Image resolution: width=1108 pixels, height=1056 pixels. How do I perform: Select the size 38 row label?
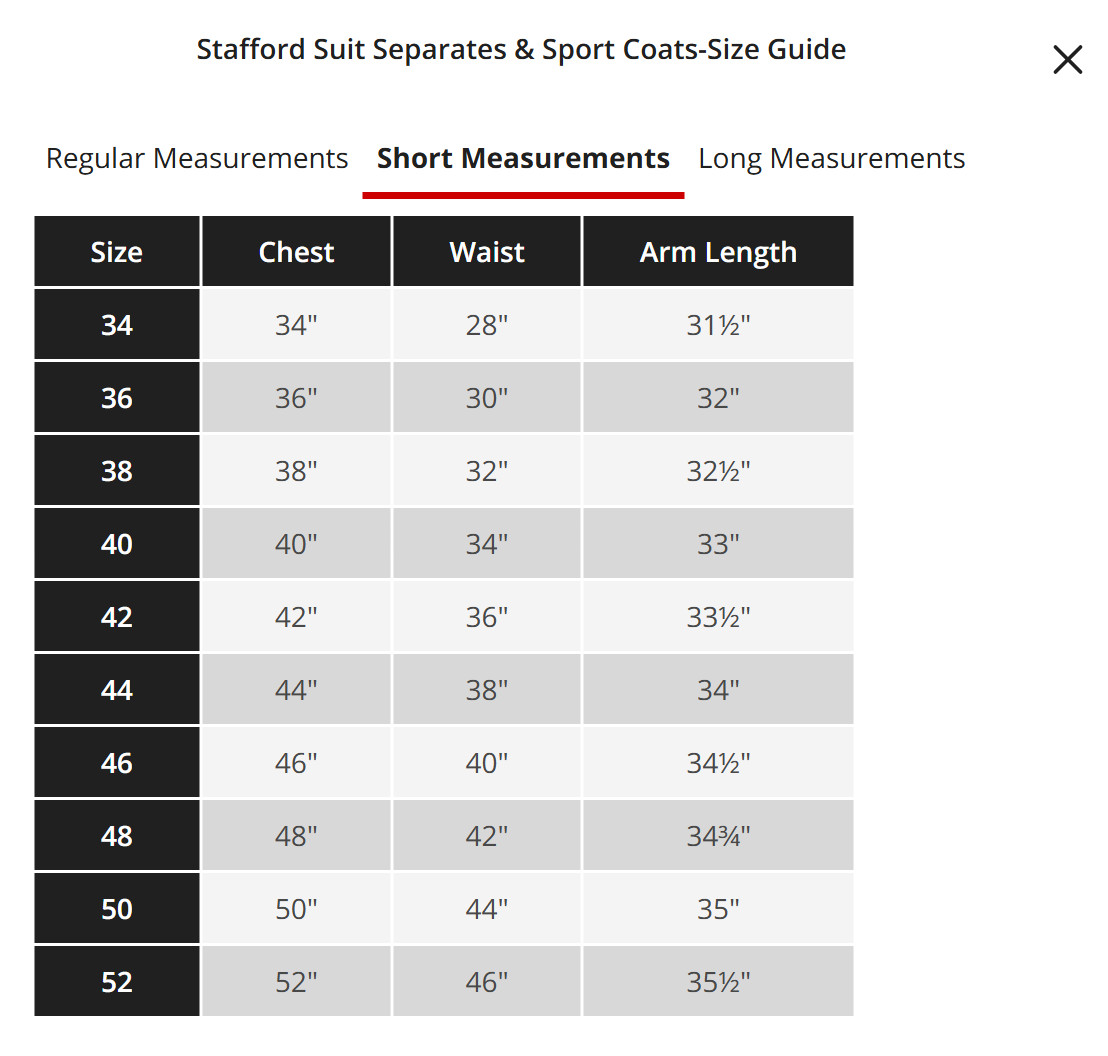pyautogui.click(x=117, y=471)
